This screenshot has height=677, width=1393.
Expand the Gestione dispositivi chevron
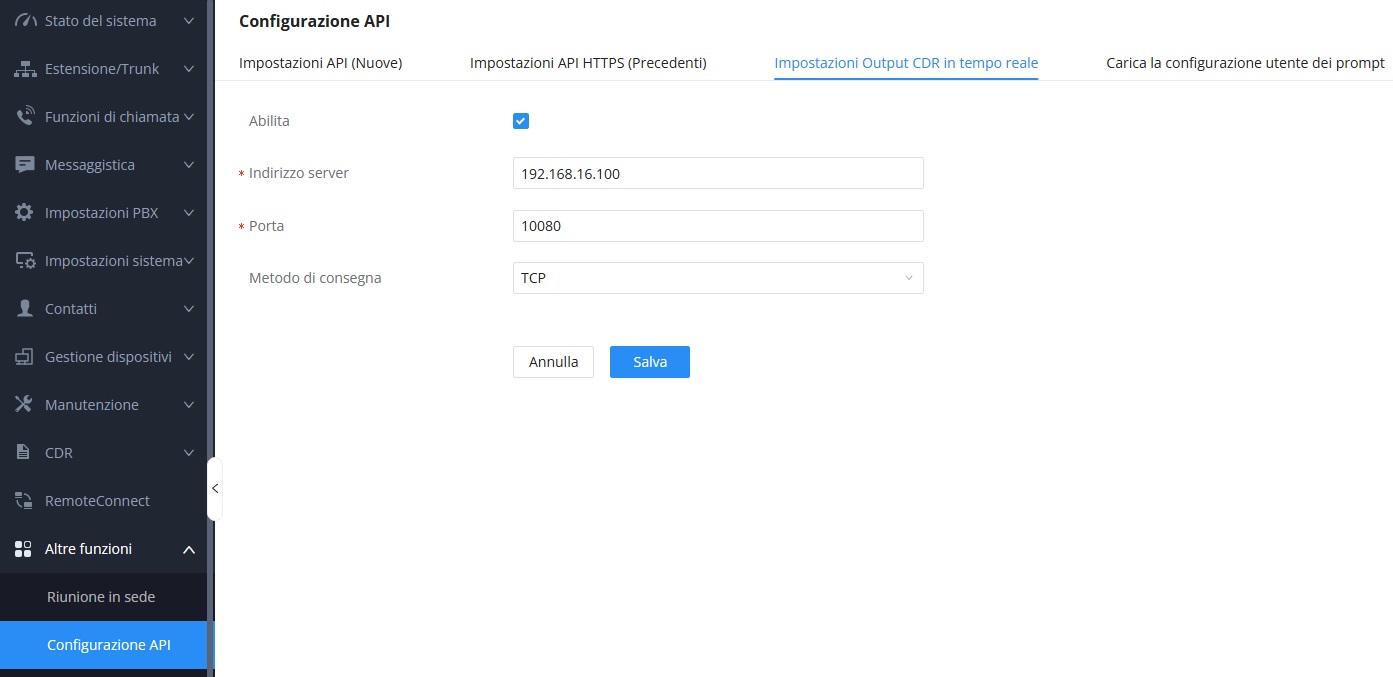[189, 357]
